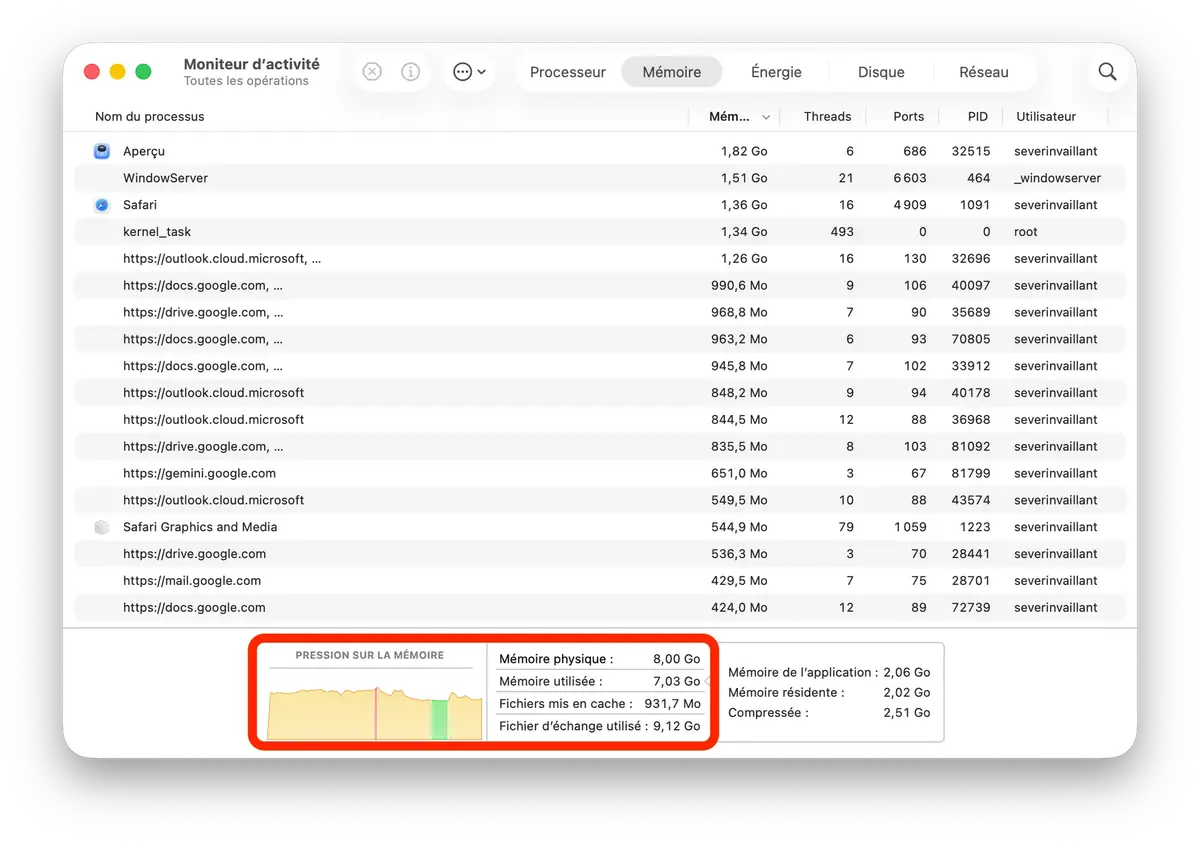Click the Compressée 2,51 Go entry

pyautogui.click(x=829, y=713)
